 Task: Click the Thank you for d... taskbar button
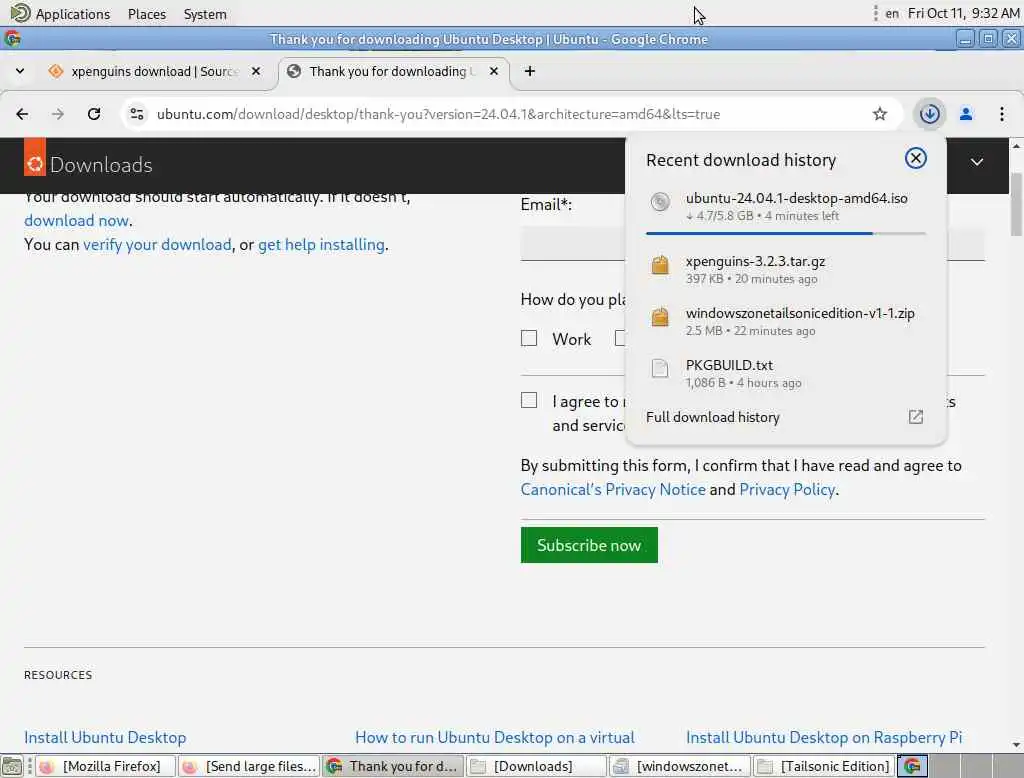[392, 766]
